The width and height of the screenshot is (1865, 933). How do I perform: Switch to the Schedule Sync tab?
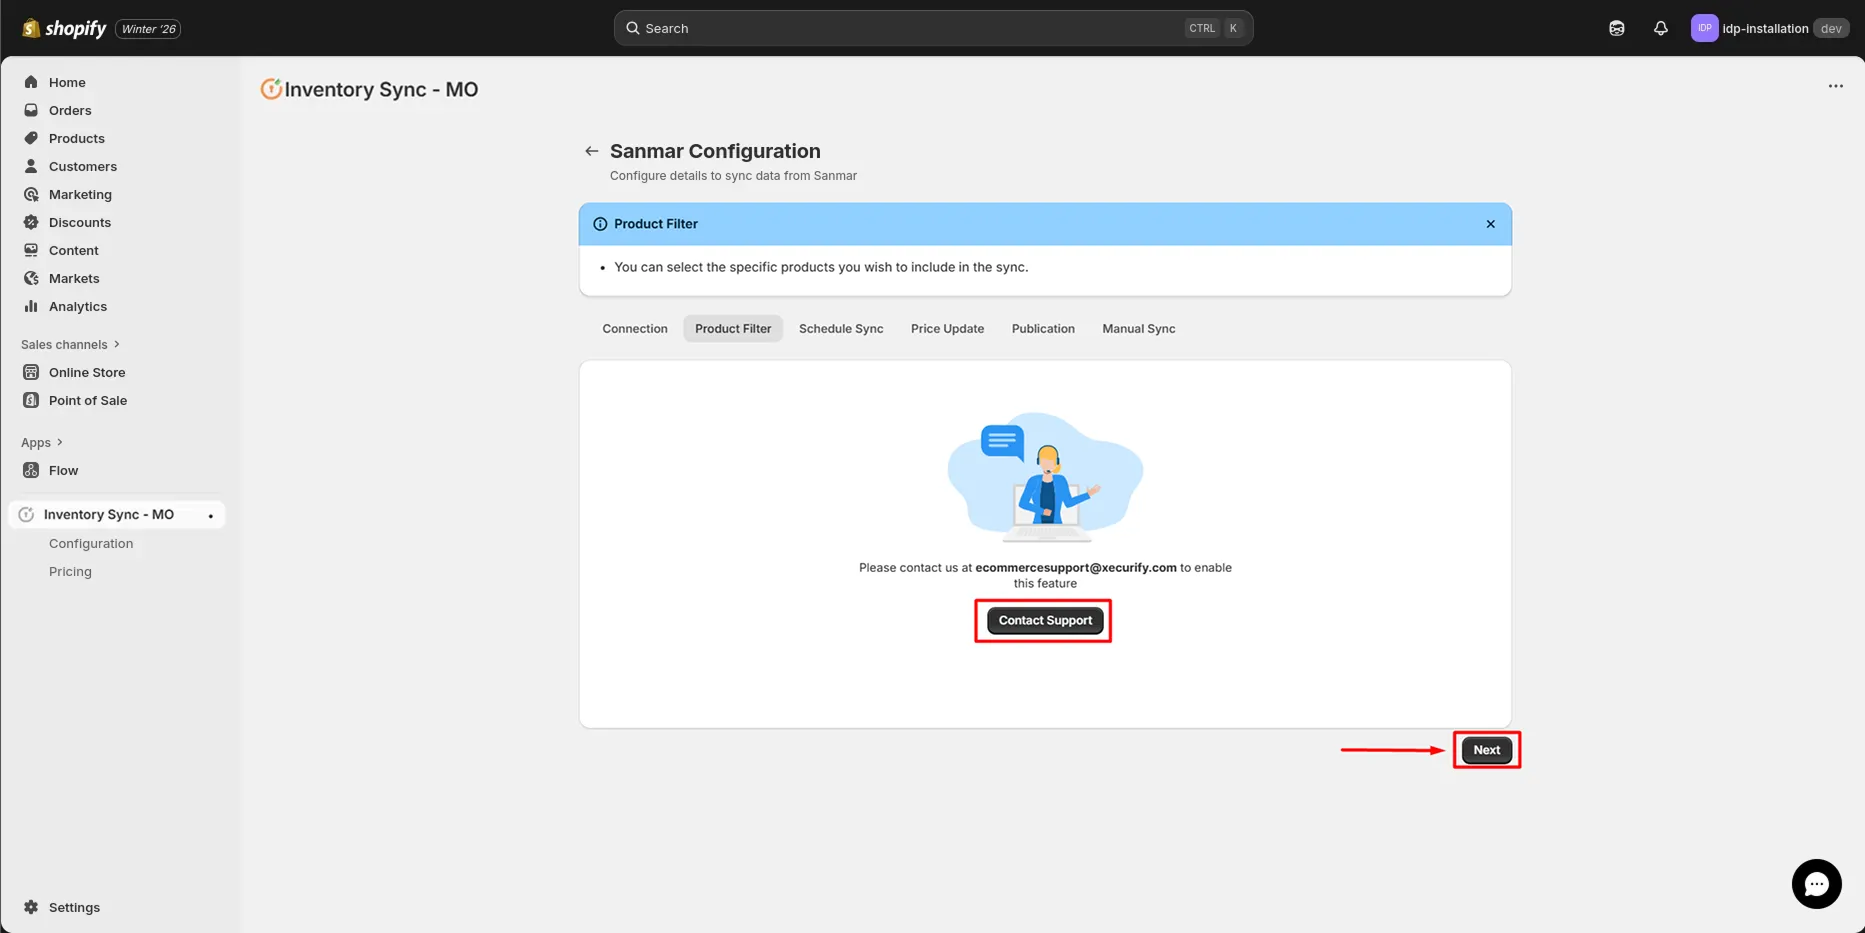point(840,328)
